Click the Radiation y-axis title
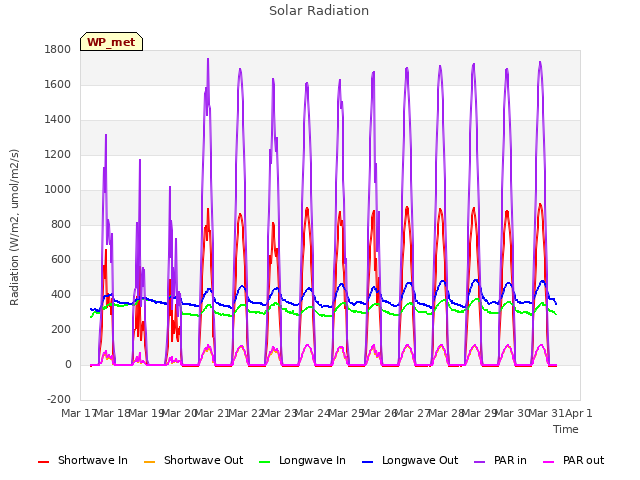 [14, 227]
